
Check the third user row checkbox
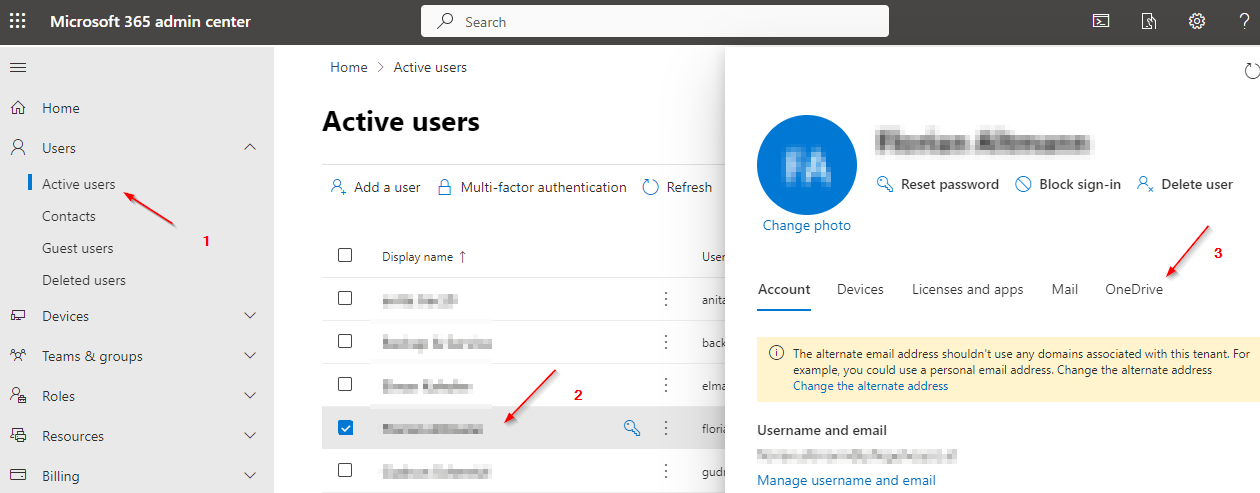click(345, 384)
